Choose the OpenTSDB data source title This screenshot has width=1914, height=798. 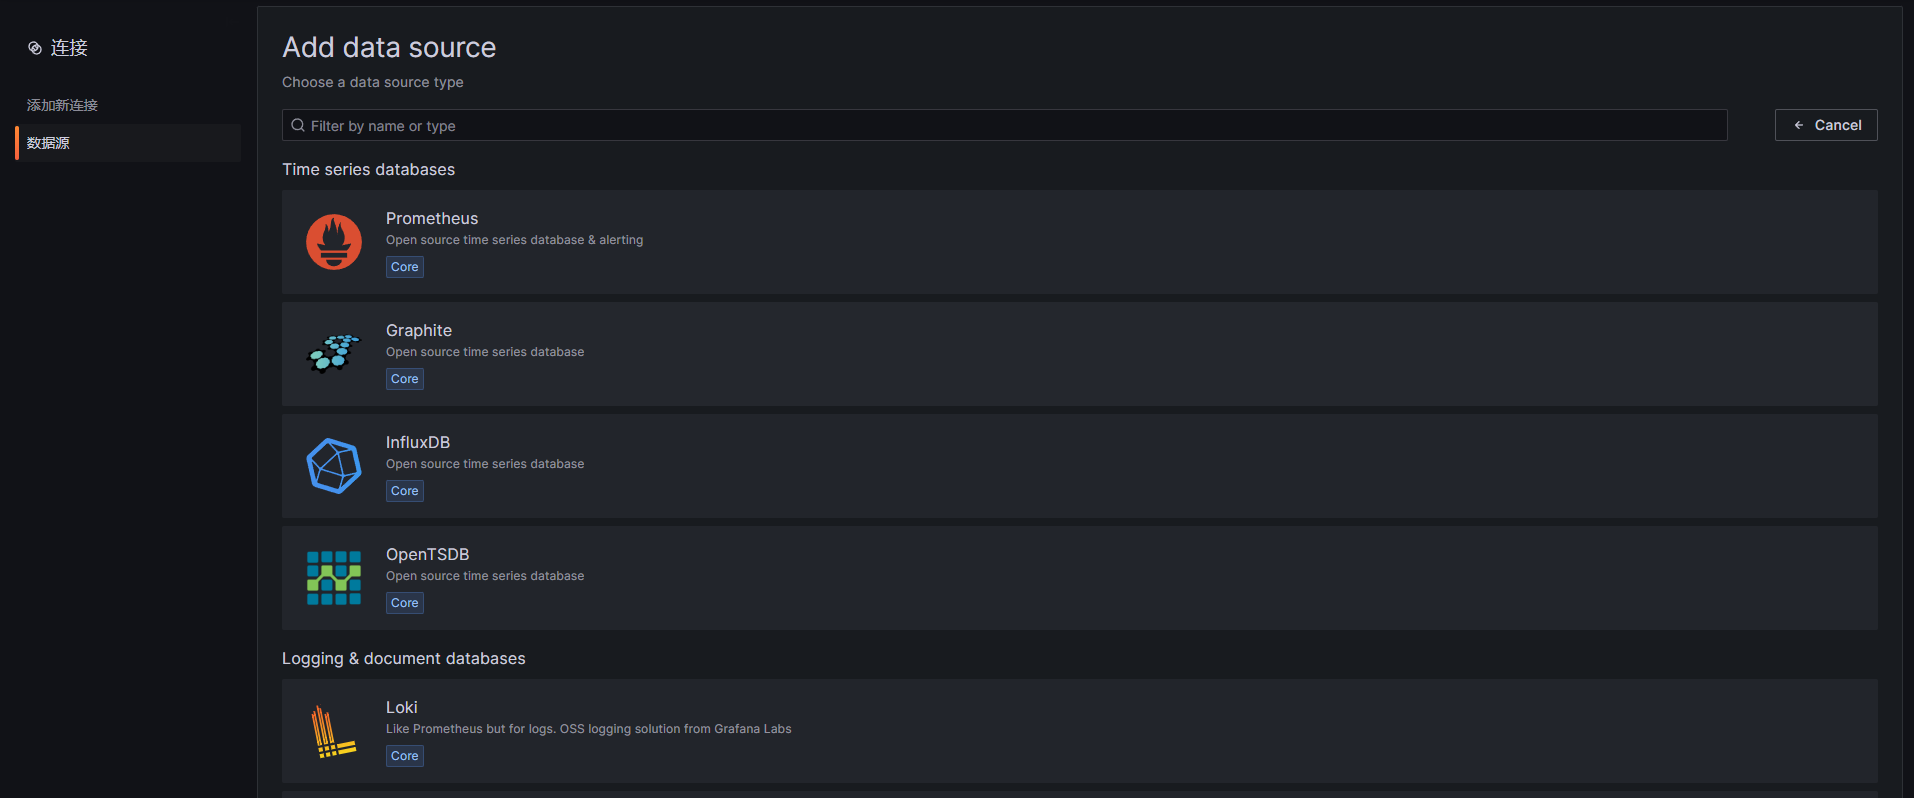428,554
